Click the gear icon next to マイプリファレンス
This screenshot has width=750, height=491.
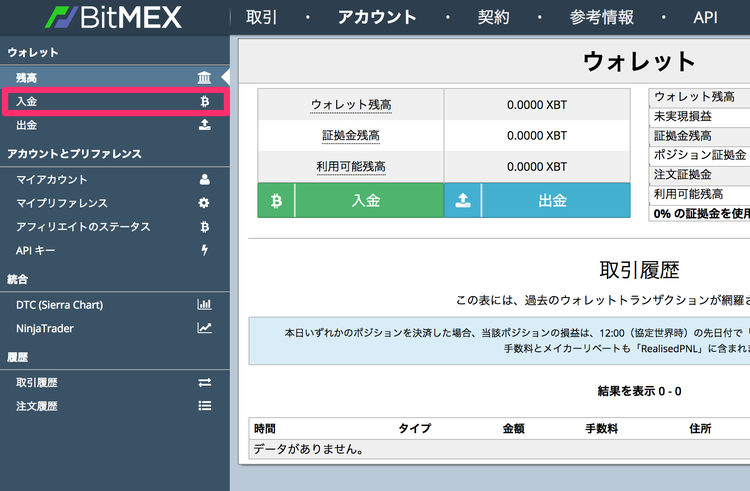(204, 203)
